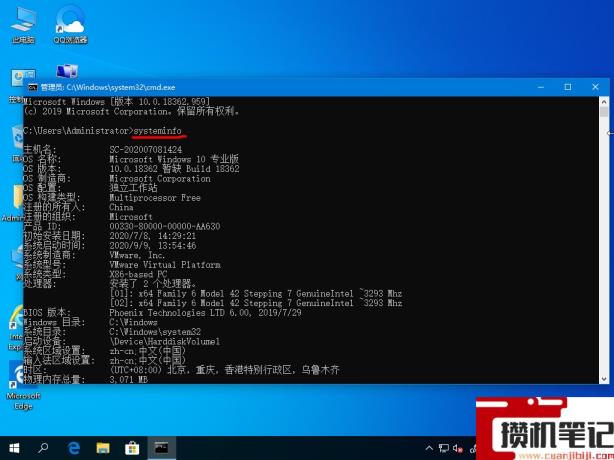The image size is (614, 460).
Task: Click 'Microsoft Windows 10 专业版' text
Action: click(x=174, y=159)
